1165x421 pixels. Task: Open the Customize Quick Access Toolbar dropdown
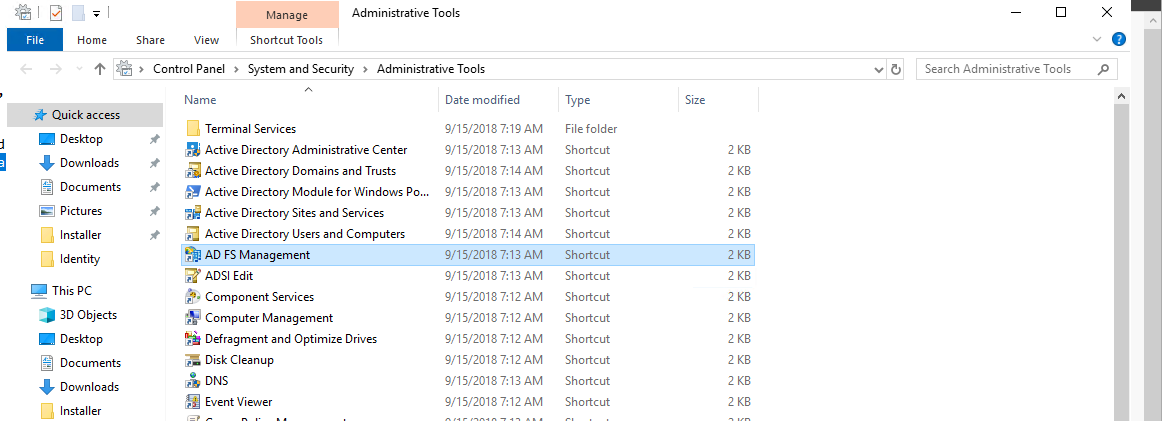[97, 14]
